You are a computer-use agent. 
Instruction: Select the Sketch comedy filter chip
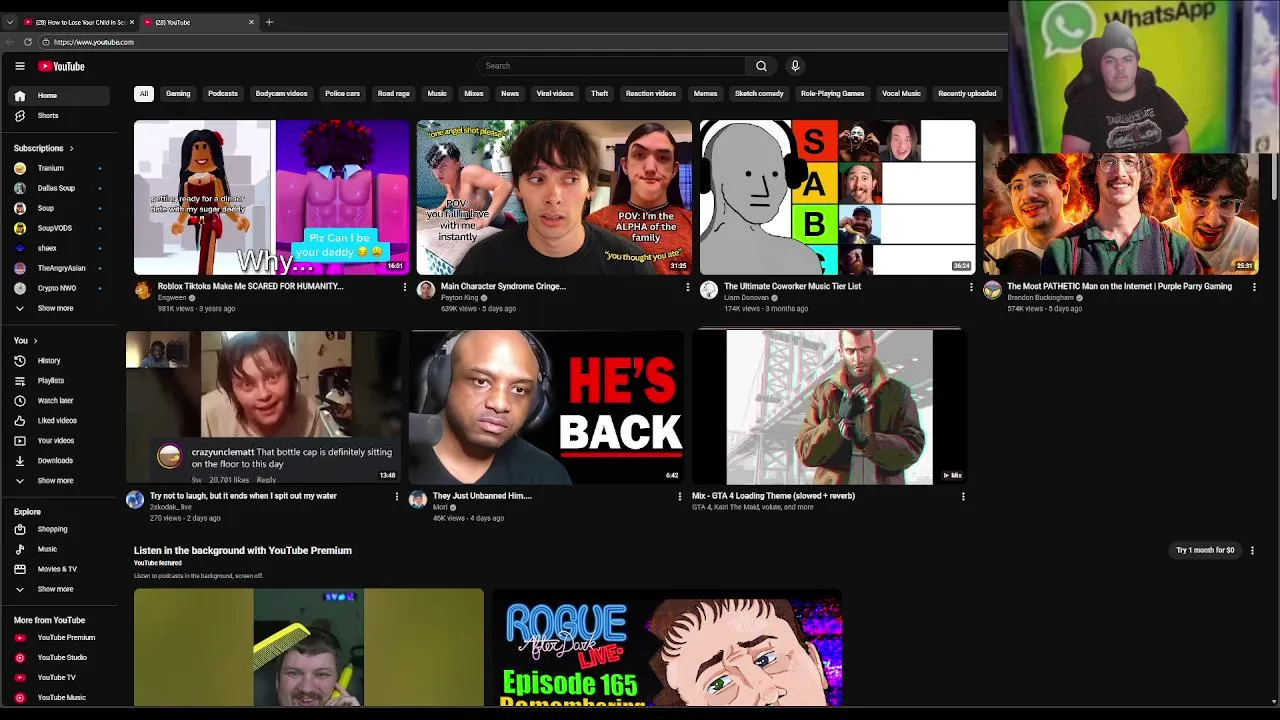pyautogui.click(x=759, y=94)
